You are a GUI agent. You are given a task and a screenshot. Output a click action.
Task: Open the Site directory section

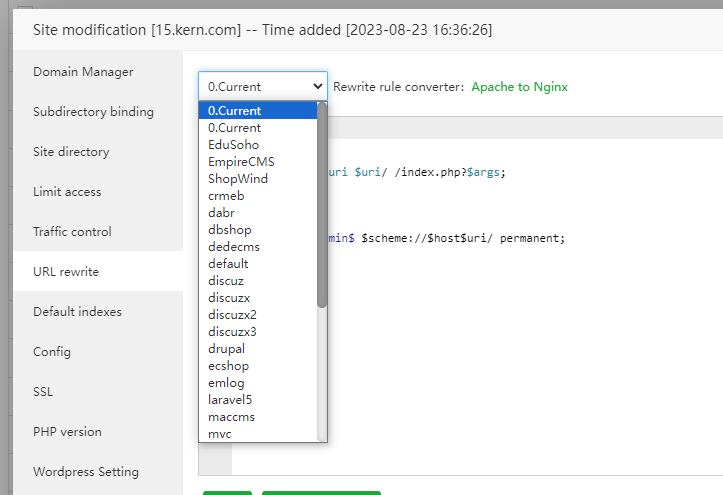pyautogui.click(x=71, y=152)
